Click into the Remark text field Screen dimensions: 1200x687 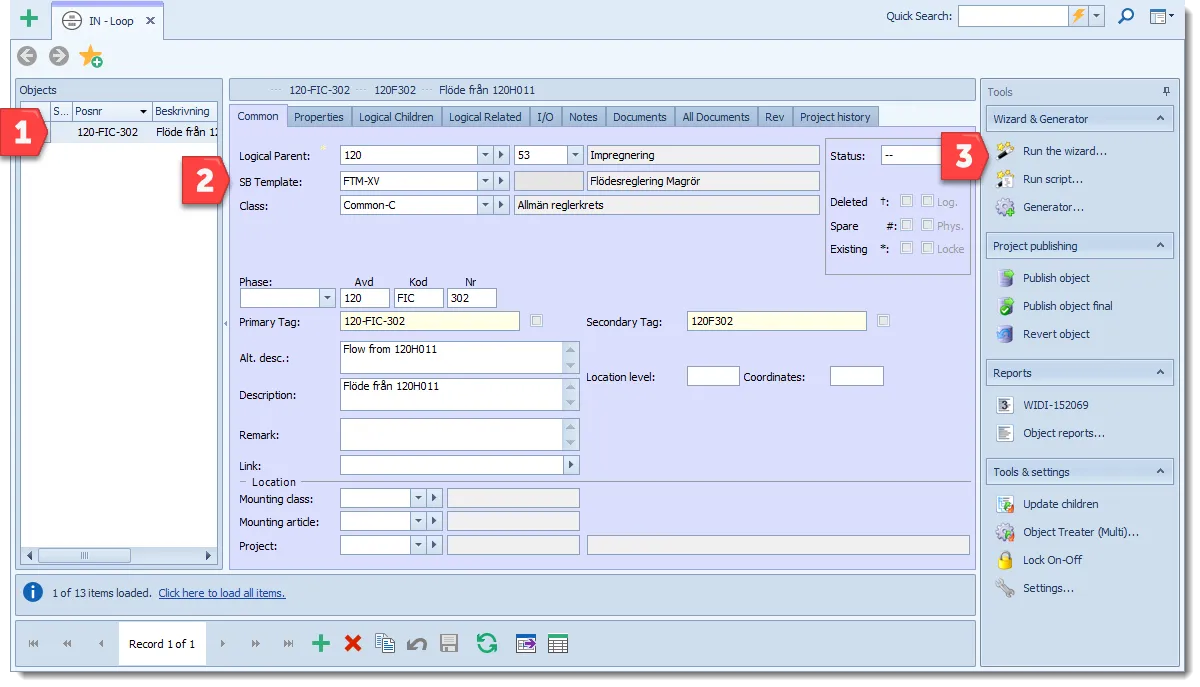coord(452,435)
